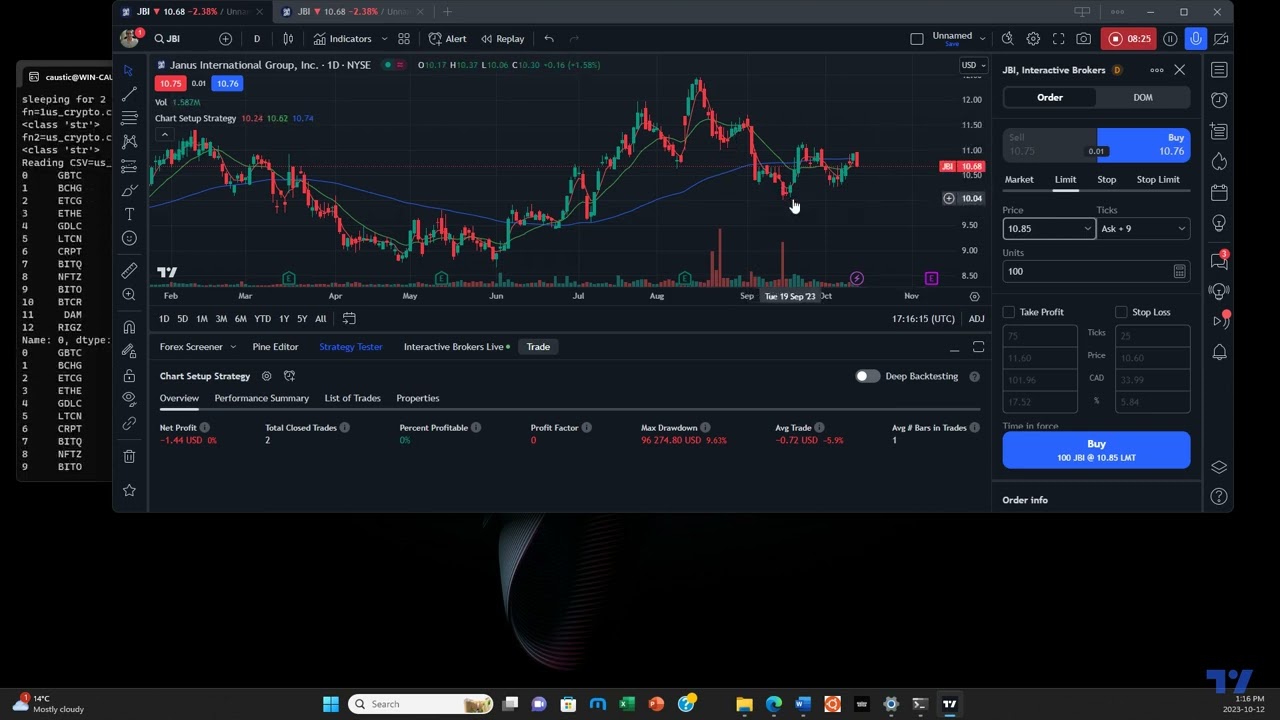
Task: Toggle the recording microphone
Action: point(1196,39)
